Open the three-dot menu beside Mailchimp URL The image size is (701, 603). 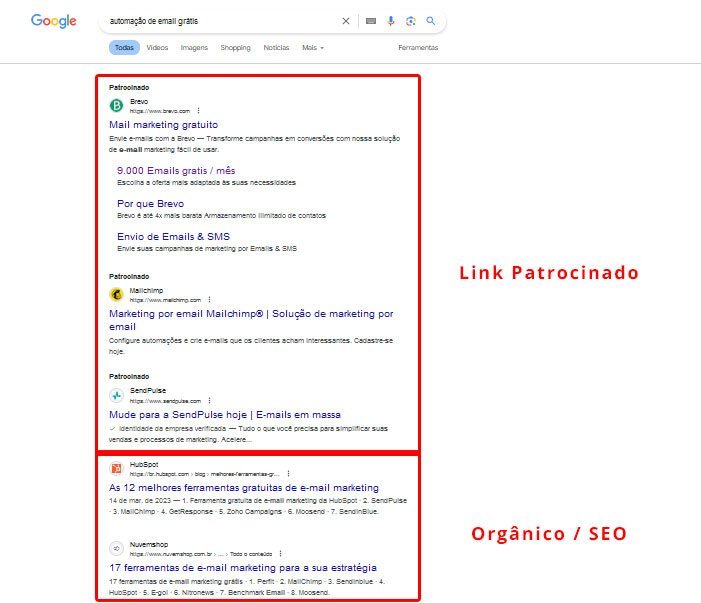(210, 299)
